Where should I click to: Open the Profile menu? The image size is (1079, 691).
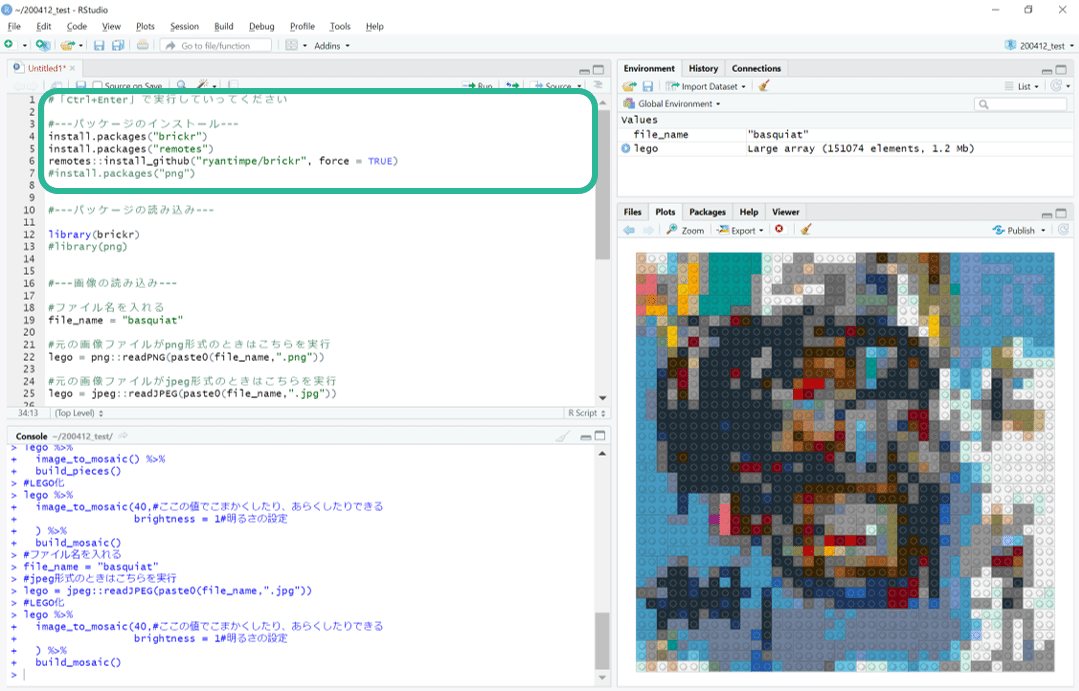click(302, 26)
